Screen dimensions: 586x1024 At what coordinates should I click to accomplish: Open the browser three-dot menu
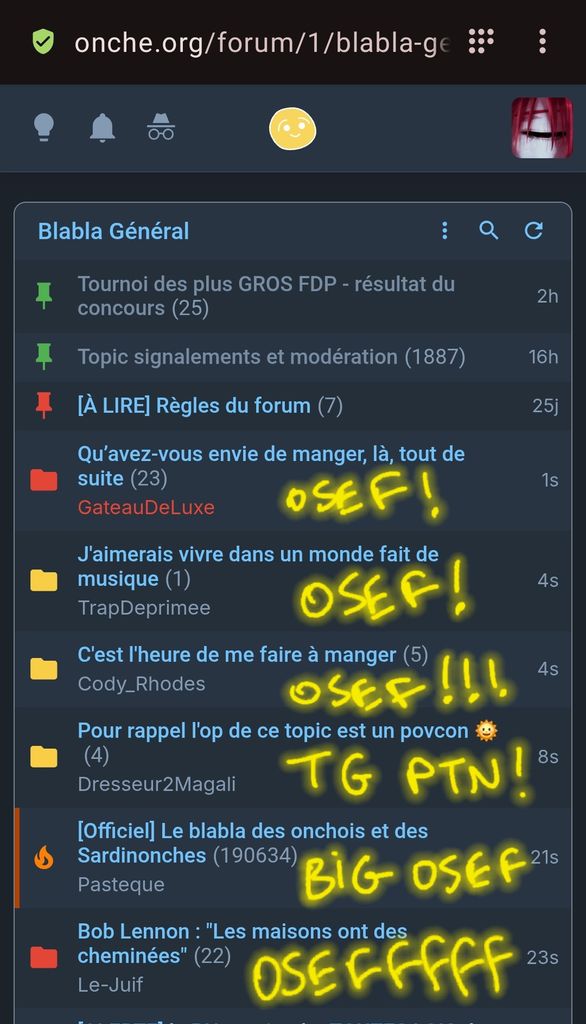542,42
